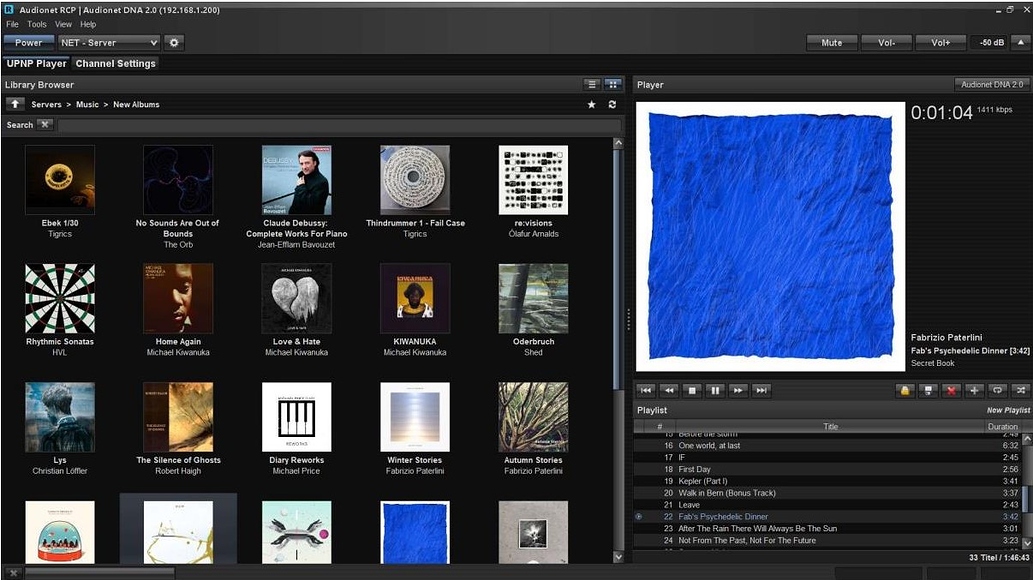Screen dimensions: 1033x580
Task: Click the playlist scroll down arrow
Action: [x=1026, y=543]
